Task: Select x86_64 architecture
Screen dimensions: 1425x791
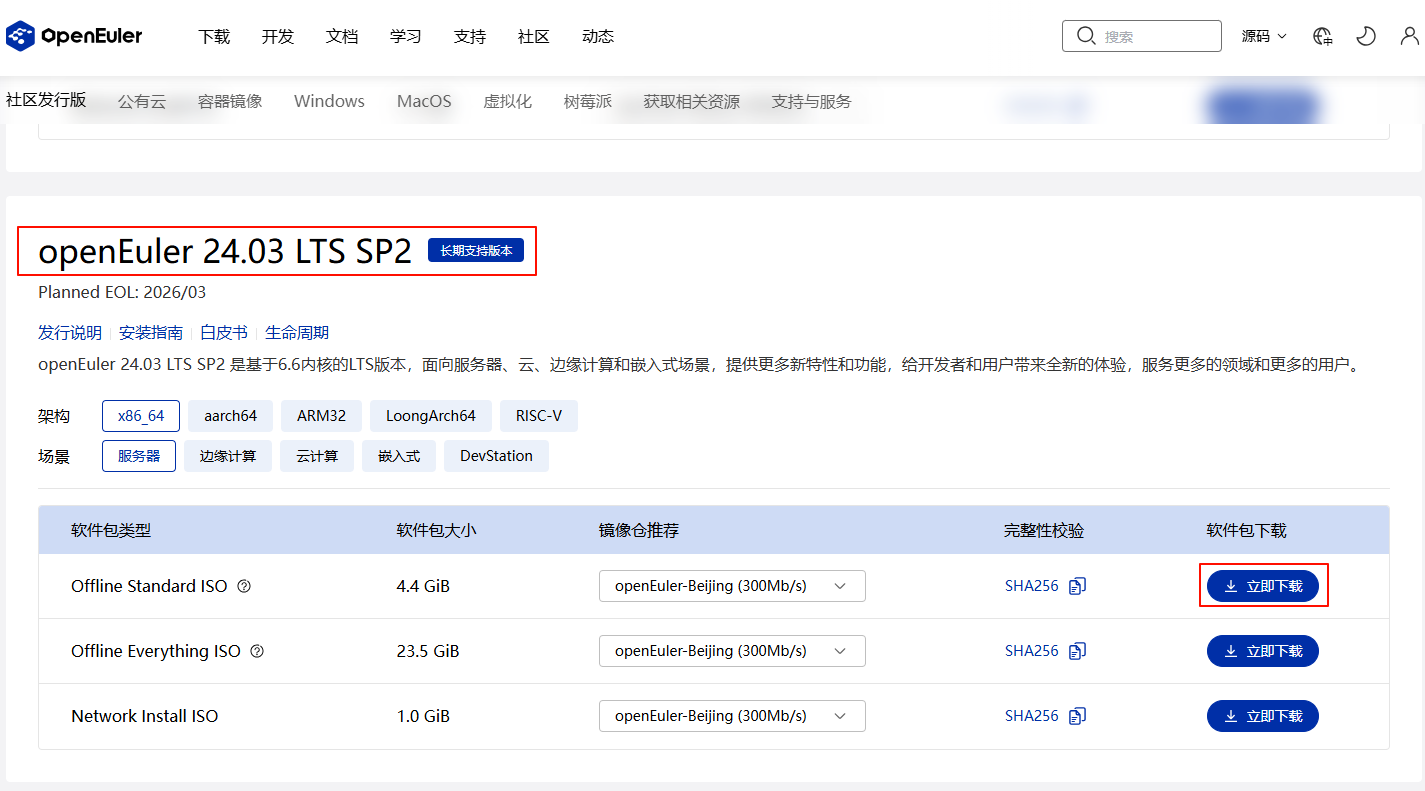Action: tap(141, 416)
